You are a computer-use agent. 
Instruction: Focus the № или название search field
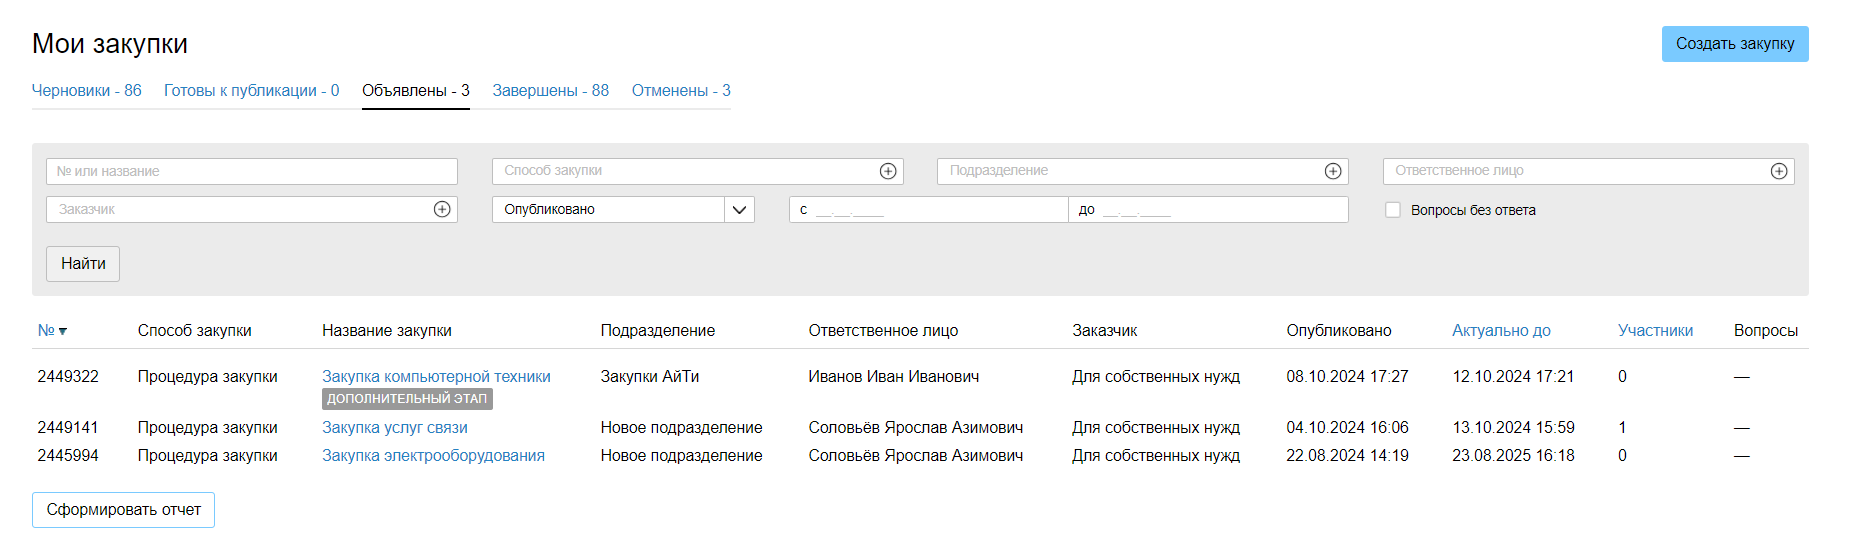(x=251, y=171)
